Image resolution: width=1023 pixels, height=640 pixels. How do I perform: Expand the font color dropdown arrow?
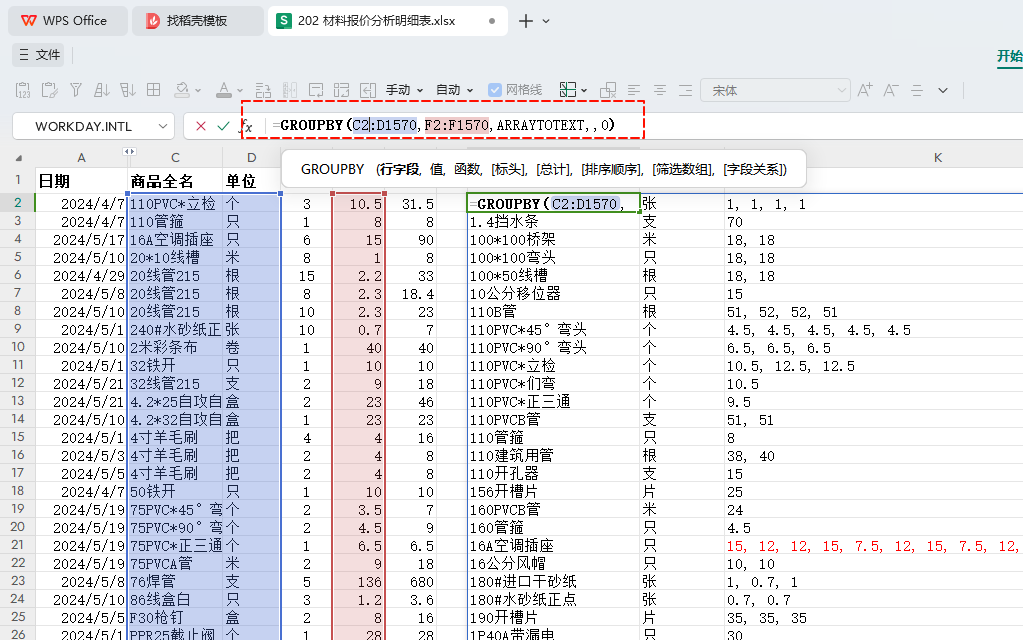tap(239, 91)
